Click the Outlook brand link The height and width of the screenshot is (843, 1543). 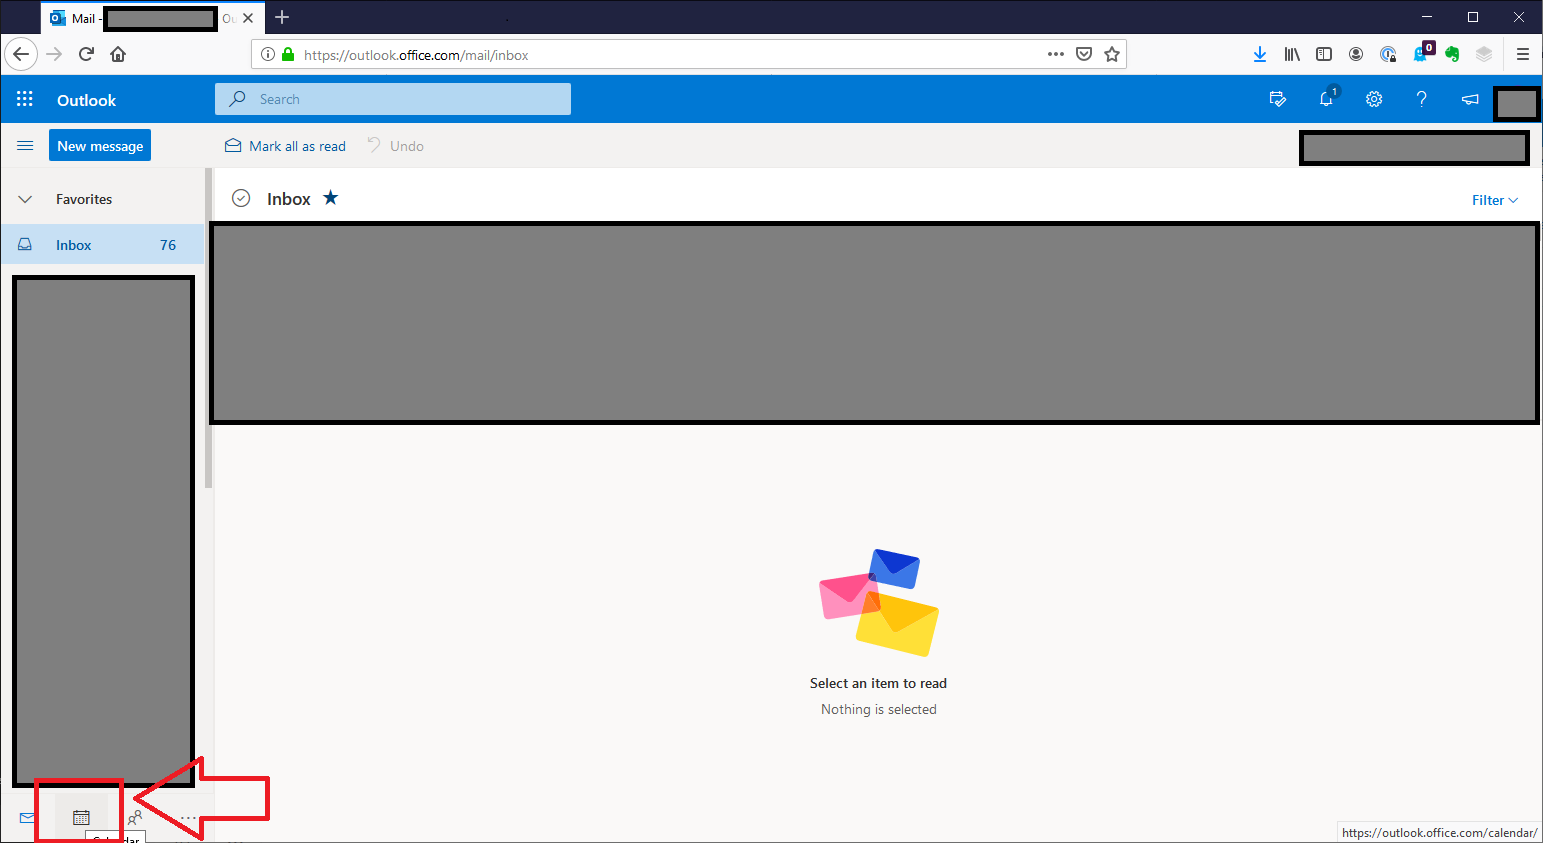86,100
